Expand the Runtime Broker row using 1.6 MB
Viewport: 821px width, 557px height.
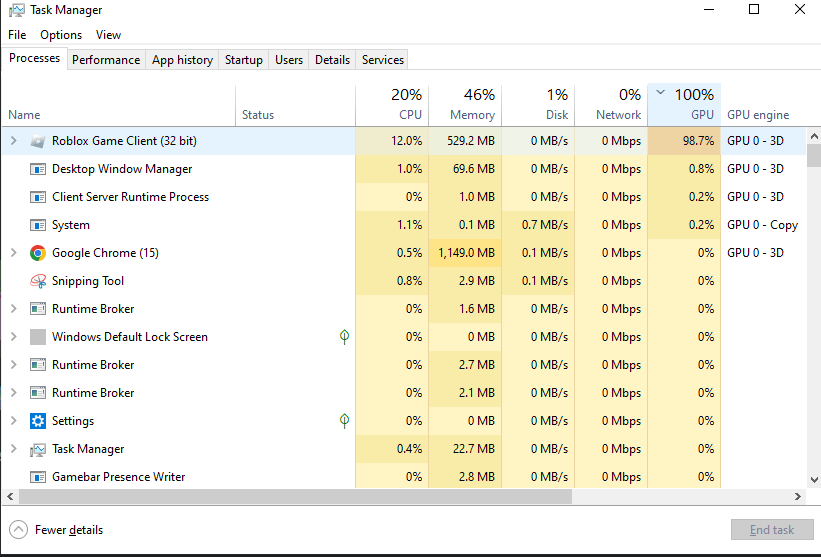14,309
